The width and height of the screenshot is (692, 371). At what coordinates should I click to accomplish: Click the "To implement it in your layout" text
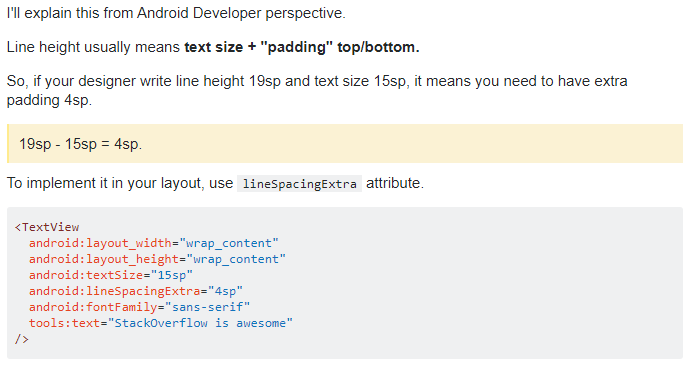click(120, 183)
